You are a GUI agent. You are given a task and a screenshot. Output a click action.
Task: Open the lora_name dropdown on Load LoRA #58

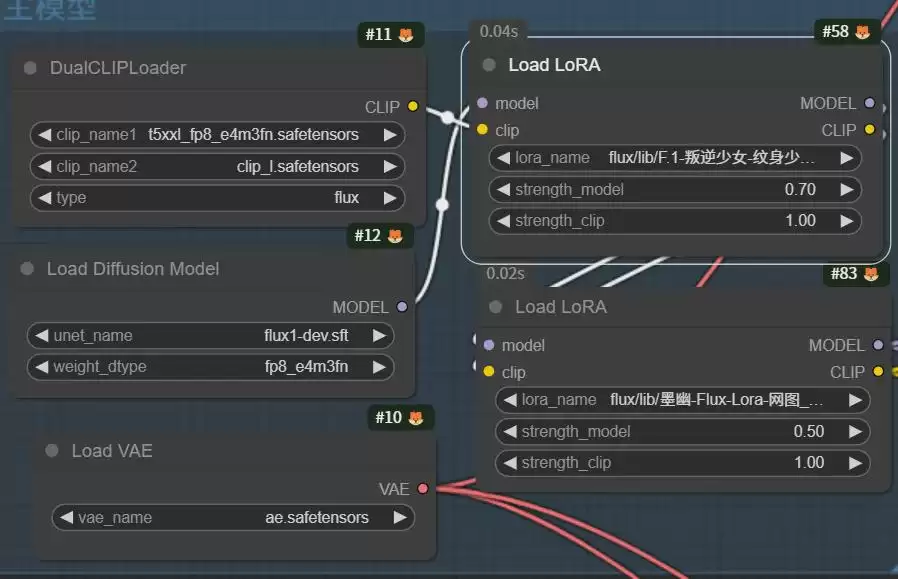tap(675, 158)
